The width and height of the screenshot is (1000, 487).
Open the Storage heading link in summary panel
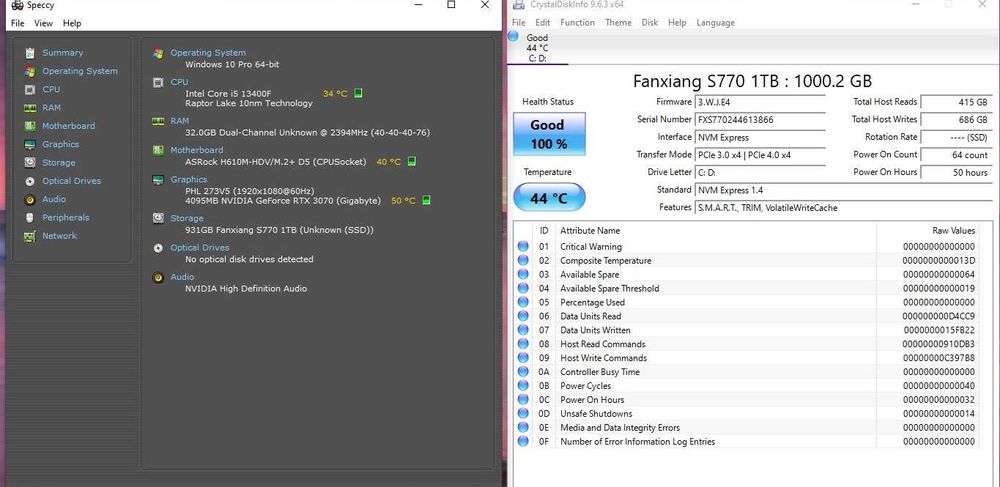point(187,219)
